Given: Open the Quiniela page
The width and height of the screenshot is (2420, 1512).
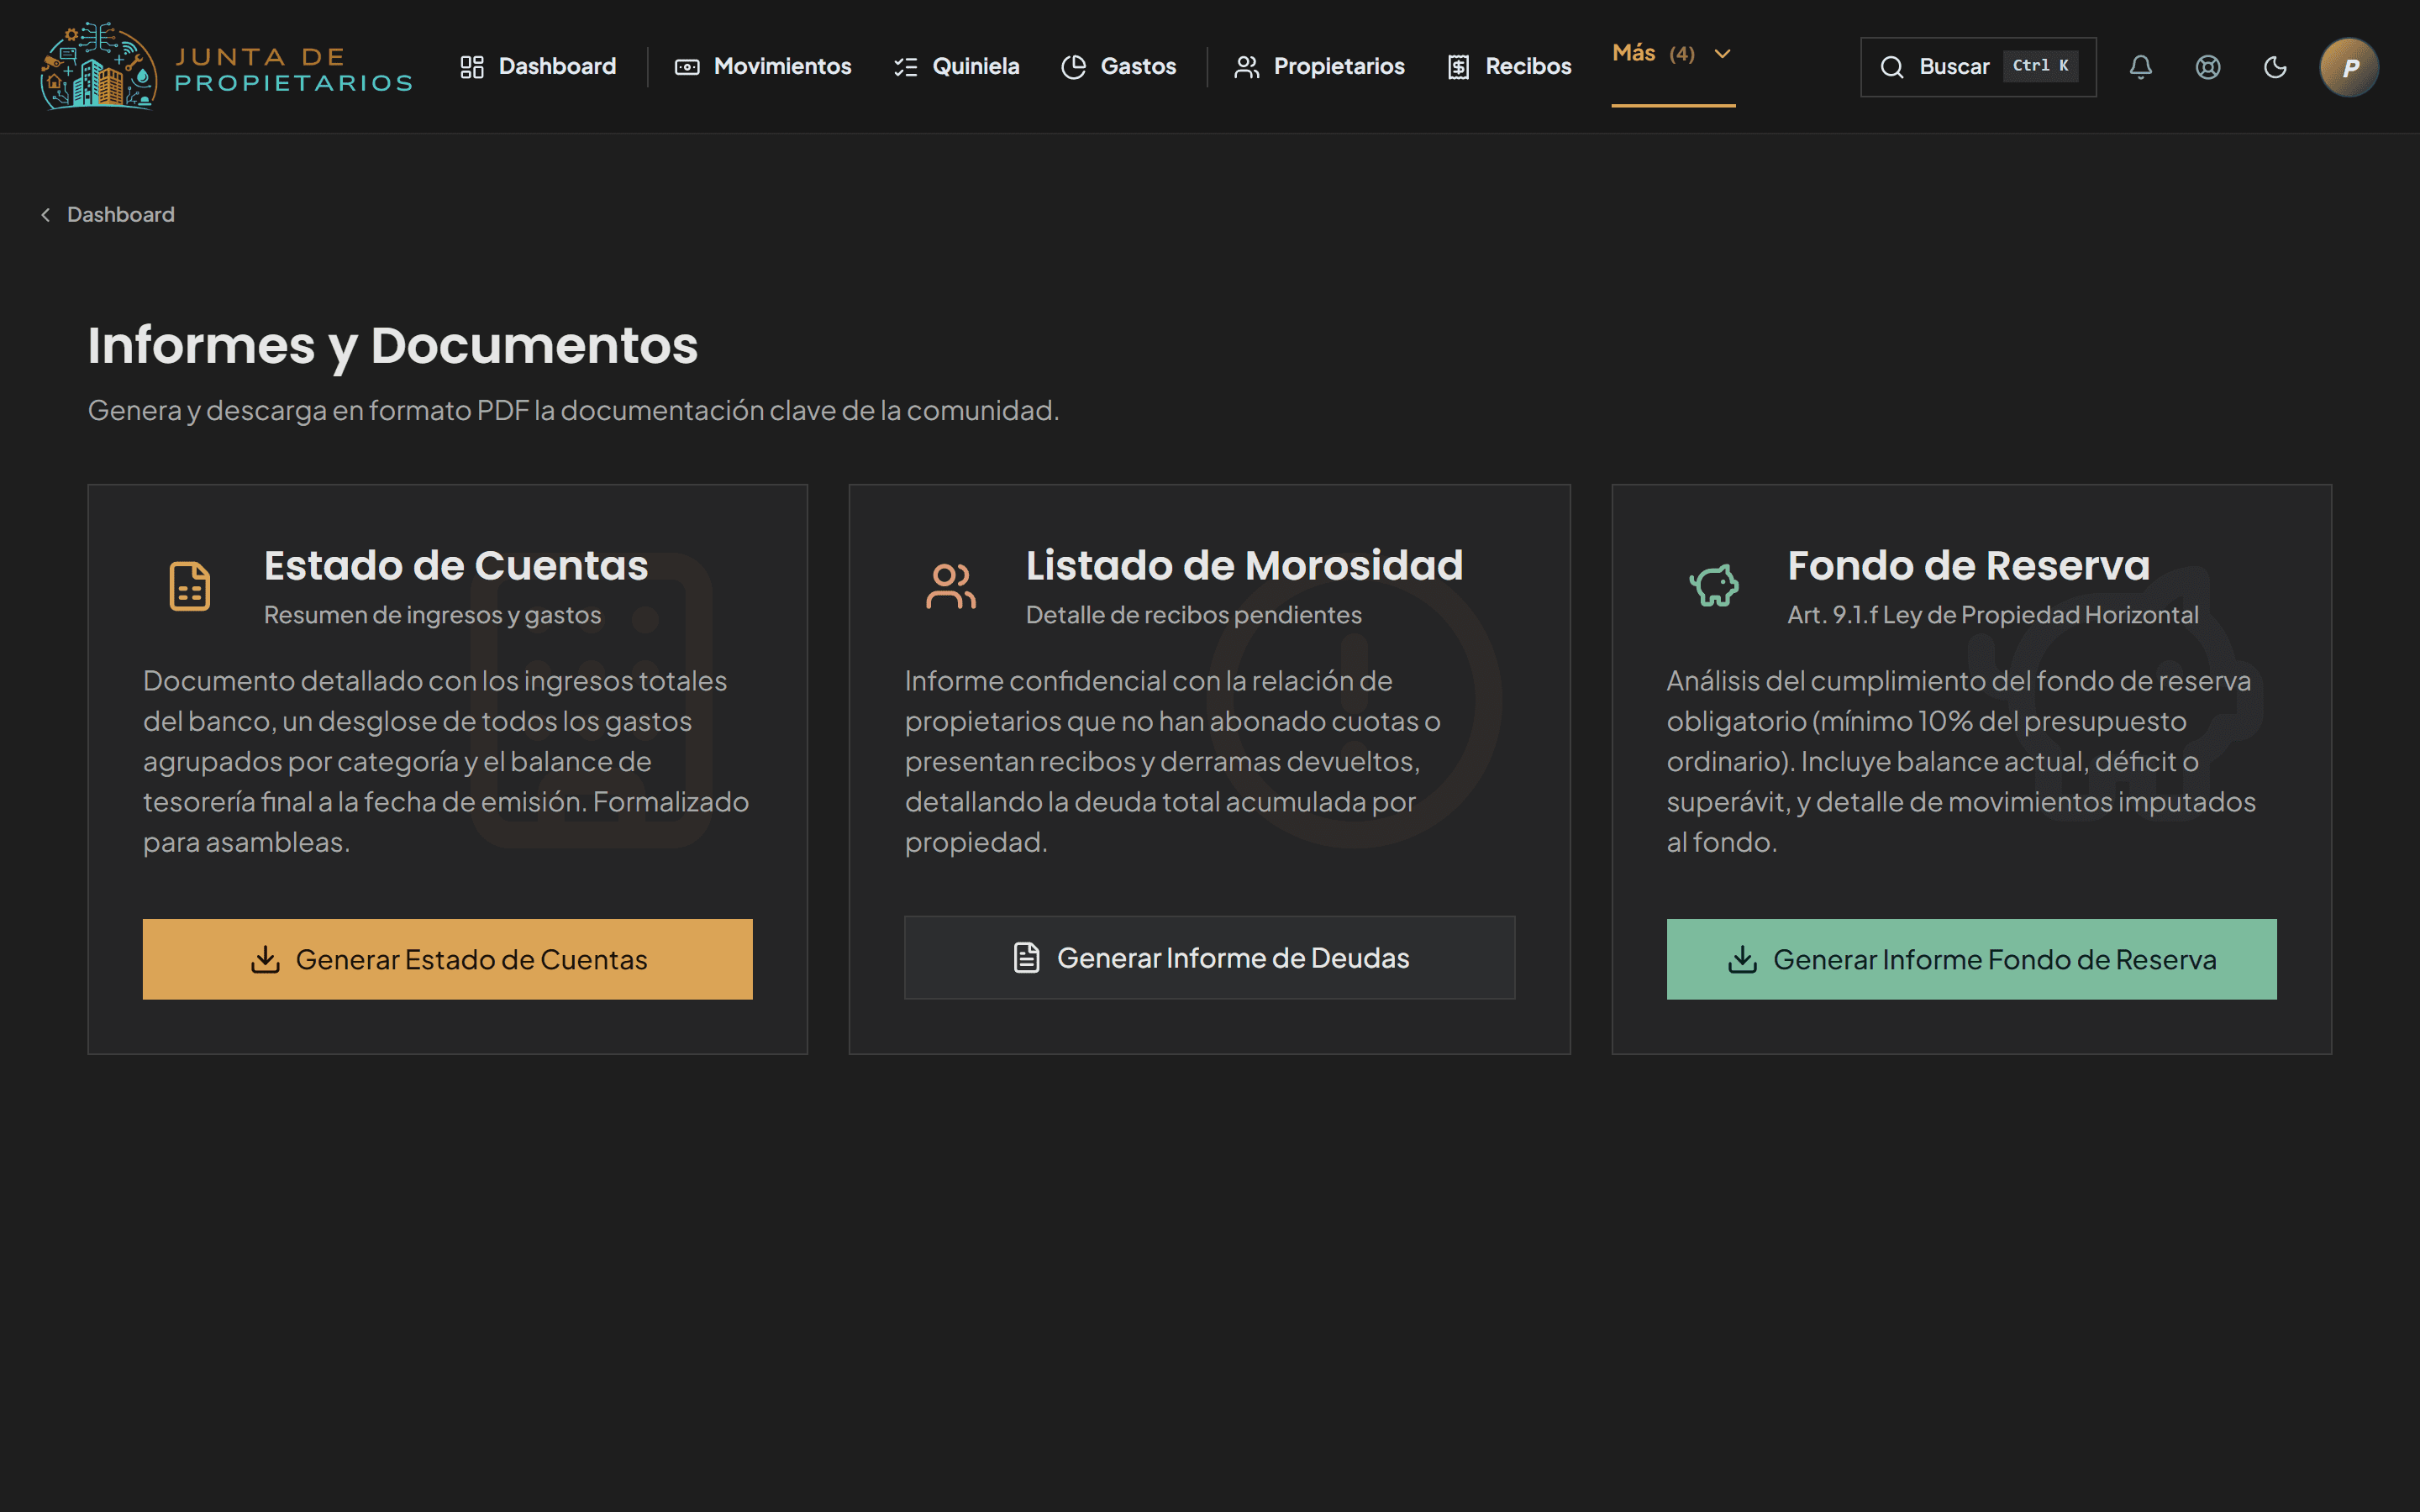Looking at the screenshot, I should [957, 66].
